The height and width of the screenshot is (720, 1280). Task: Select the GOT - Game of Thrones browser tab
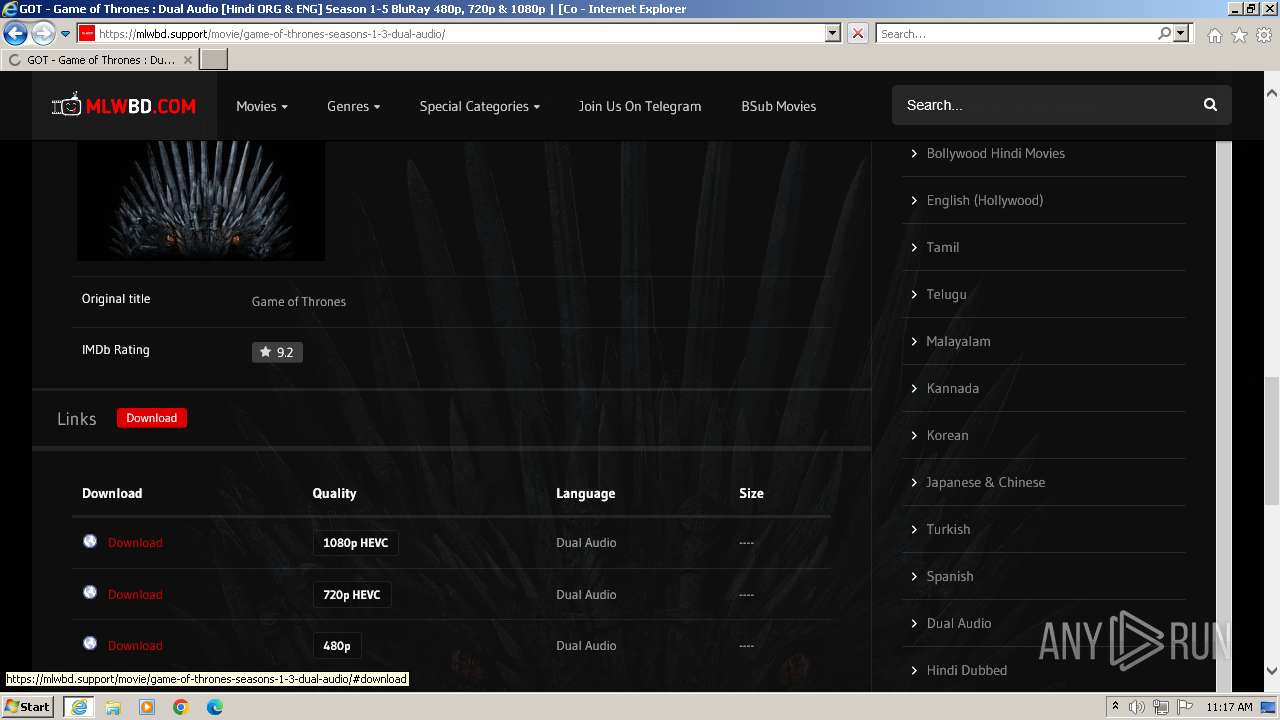click(99, 60)
